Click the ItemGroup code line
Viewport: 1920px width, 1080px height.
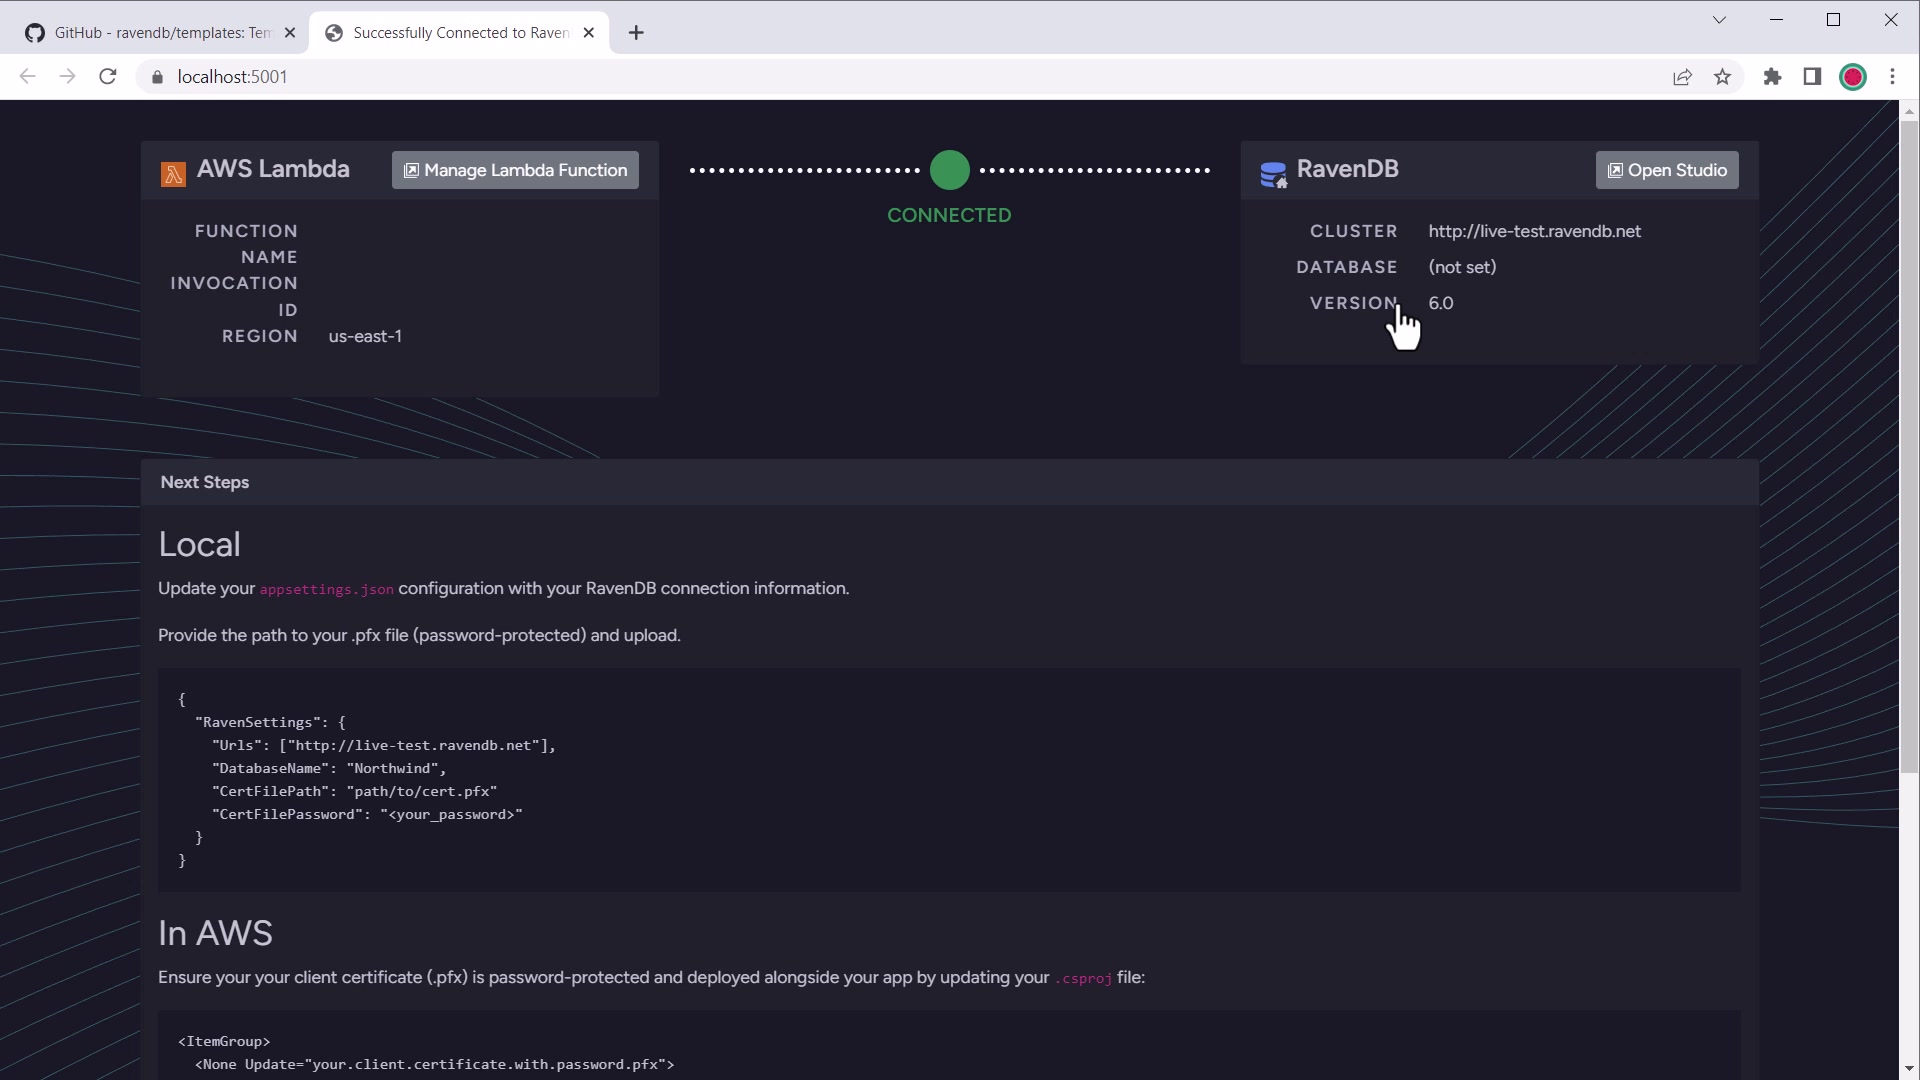coord(224,1041)
